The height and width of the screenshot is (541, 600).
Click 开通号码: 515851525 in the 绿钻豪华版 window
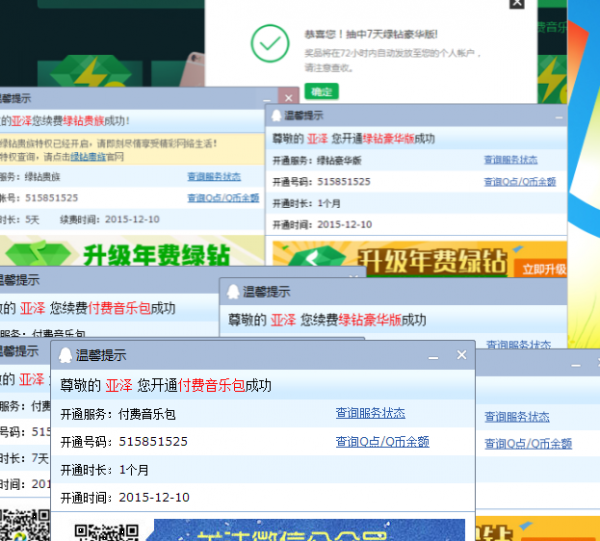tap(321, 182)
